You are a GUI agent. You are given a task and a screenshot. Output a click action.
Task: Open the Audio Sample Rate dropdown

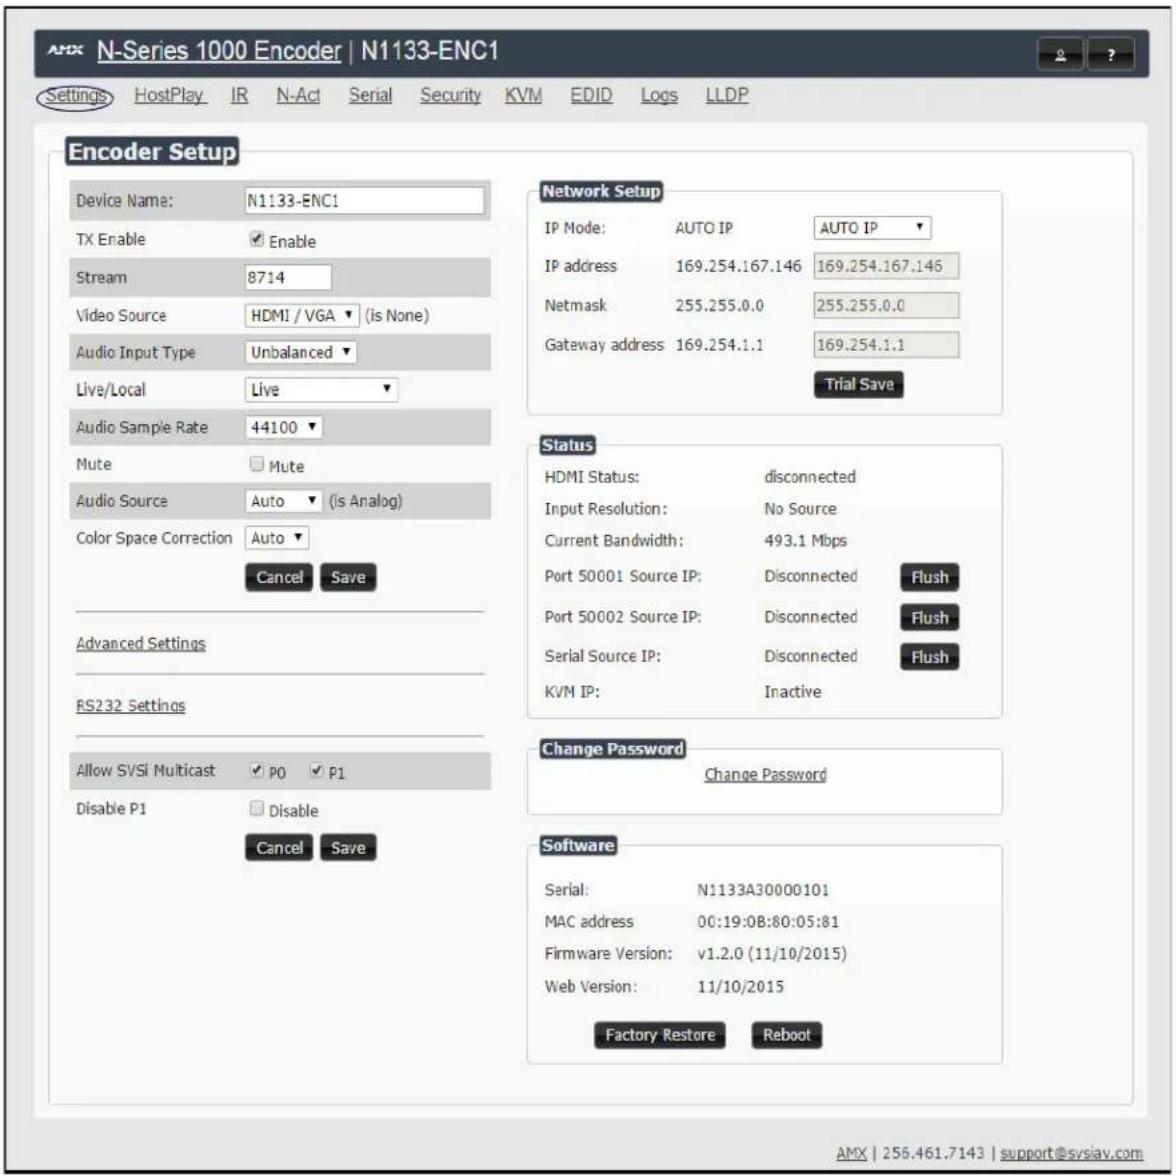(284, 427)
